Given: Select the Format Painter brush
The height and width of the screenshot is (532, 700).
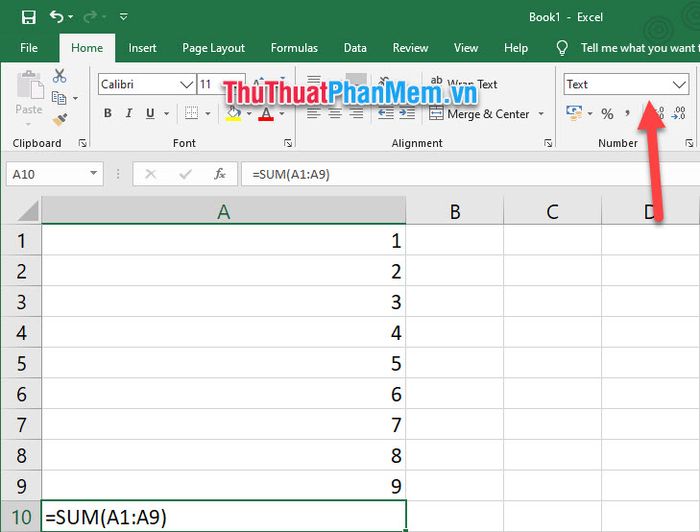Looking at the screenshot, I should click(x=60, y=118).
